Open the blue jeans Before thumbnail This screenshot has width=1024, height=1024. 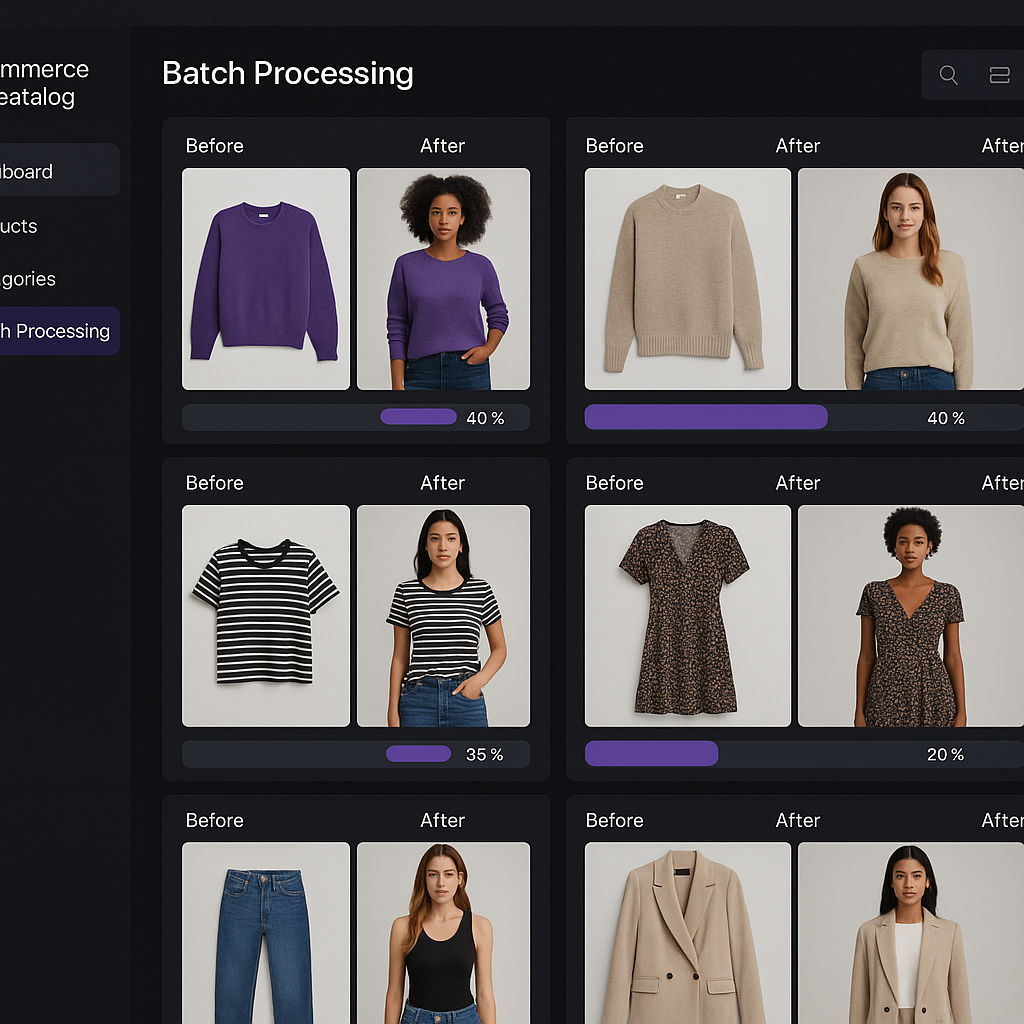tap(265, 935)
